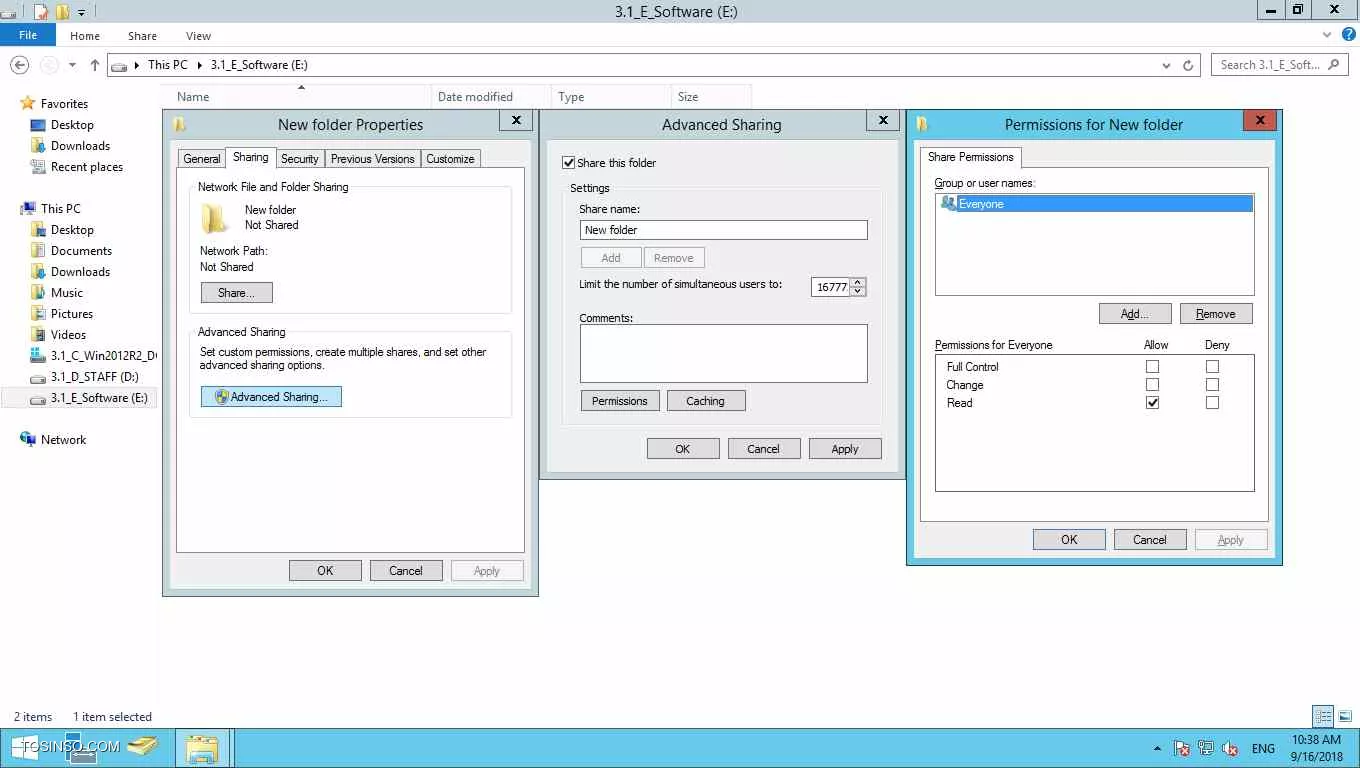Click OK in New folder Properties
1360x768 pixels.
click(325, 571)
